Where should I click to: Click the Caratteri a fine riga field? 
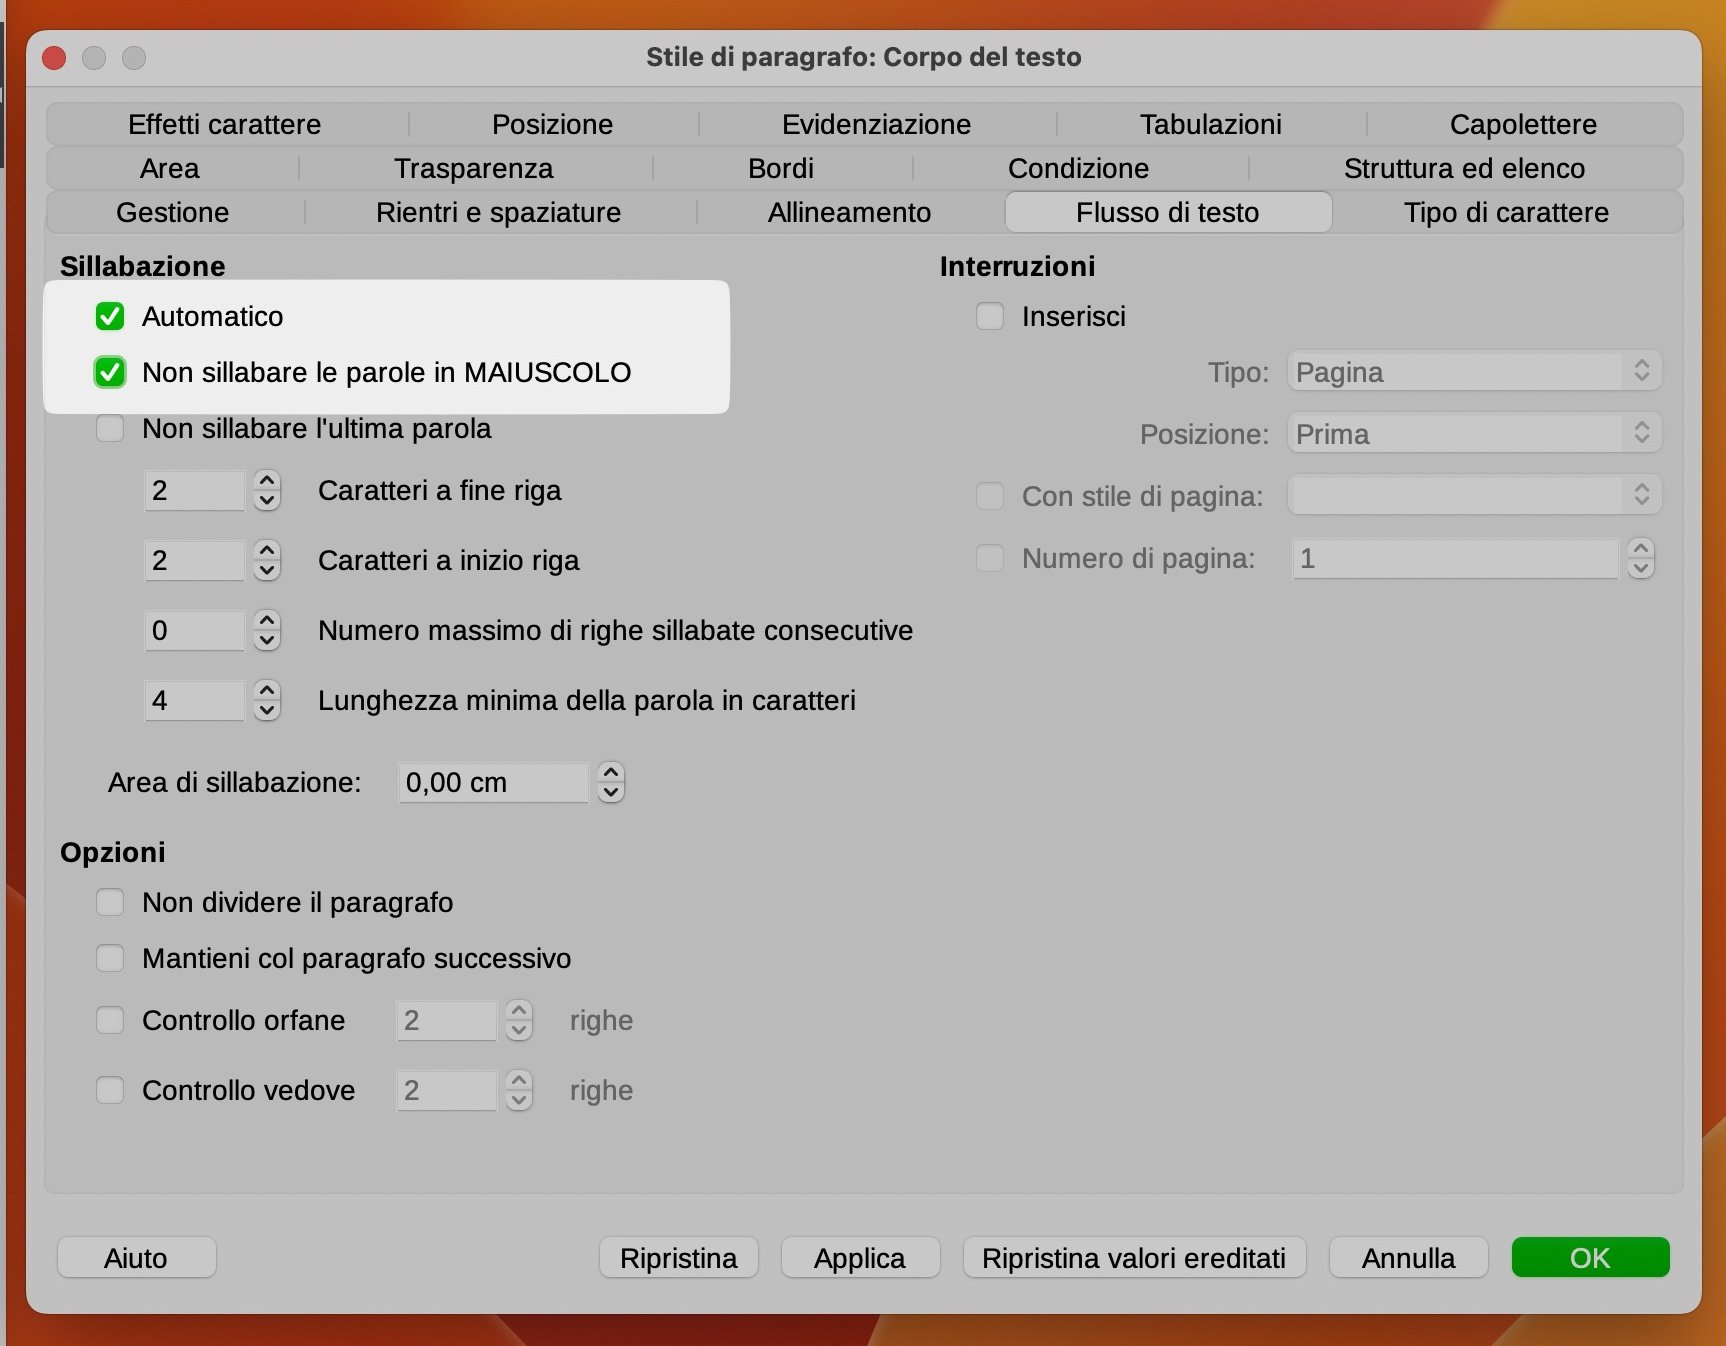click(x=194, y=490)
